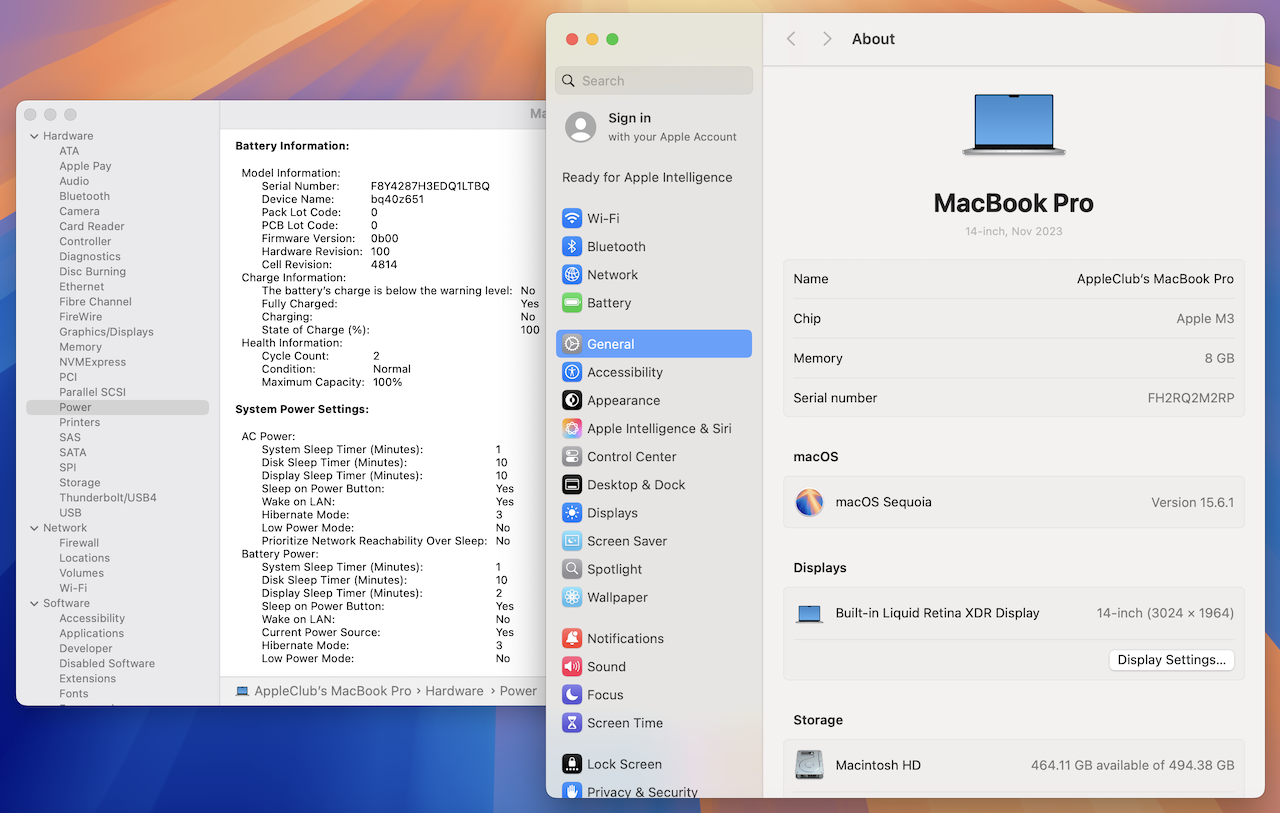Select Firewall under Network in System Information
This screenshot has width=1280, height=813.
79,543
